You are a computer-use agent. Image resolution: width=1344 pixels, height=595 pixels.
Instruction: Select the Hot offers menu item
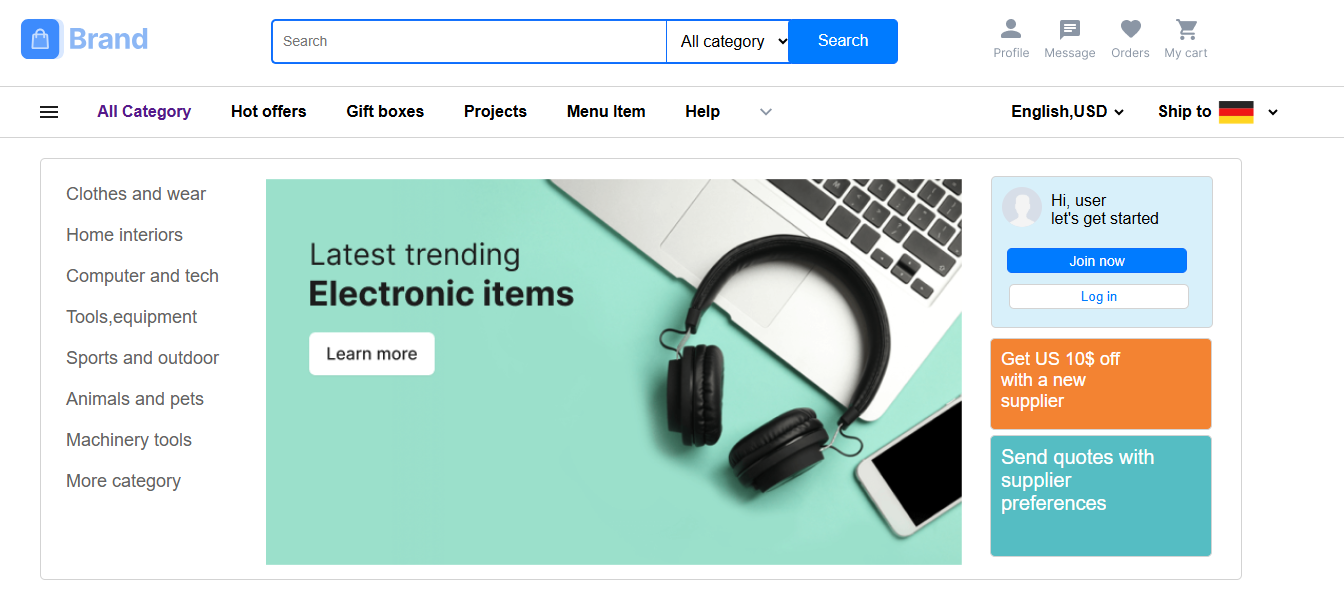269,112
